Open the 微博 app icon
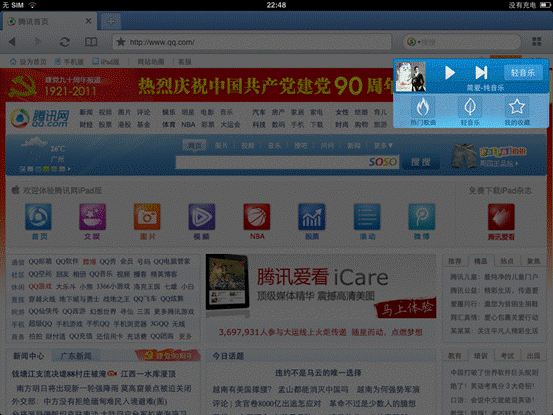This screenshot has height=415, width=553. tap(422, 217)
